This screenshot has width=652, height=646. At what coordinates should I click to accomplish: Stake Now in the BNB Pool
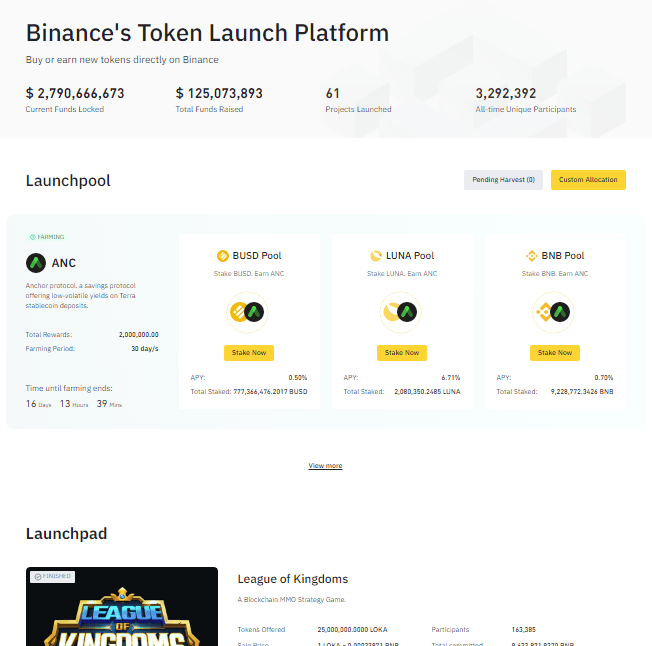[x=555, y=353]
